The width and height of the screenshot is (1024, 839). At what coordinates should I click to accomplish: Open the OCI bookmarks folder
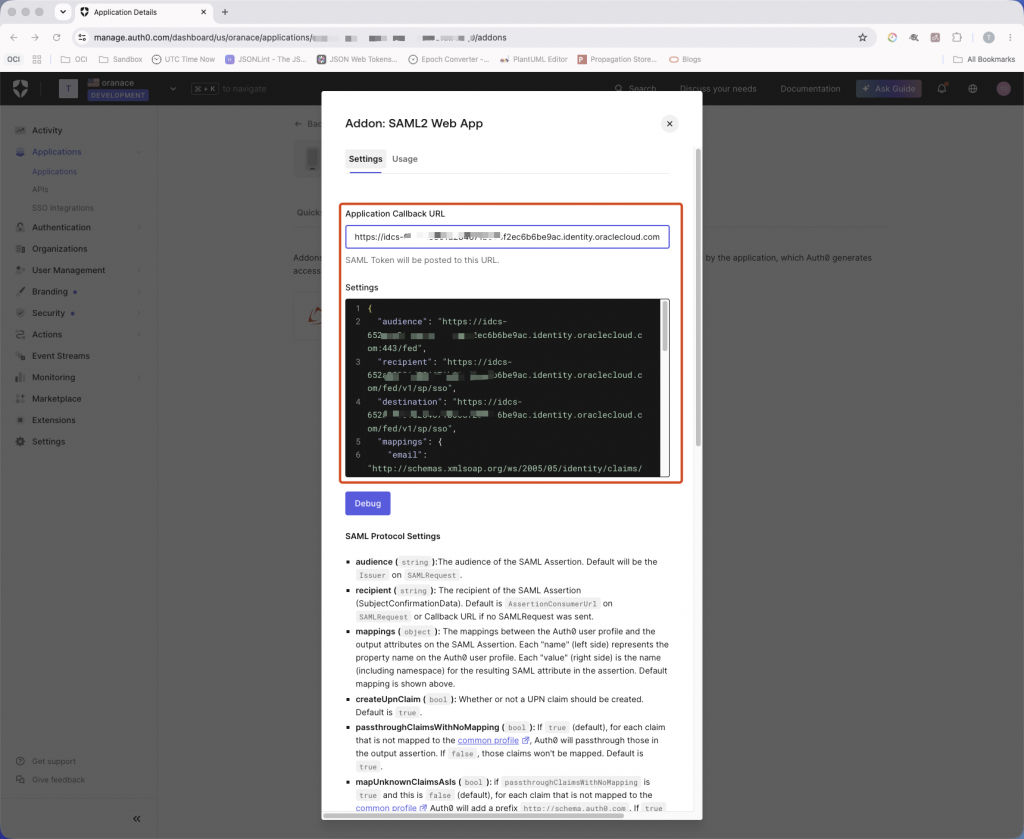[74, 59]
